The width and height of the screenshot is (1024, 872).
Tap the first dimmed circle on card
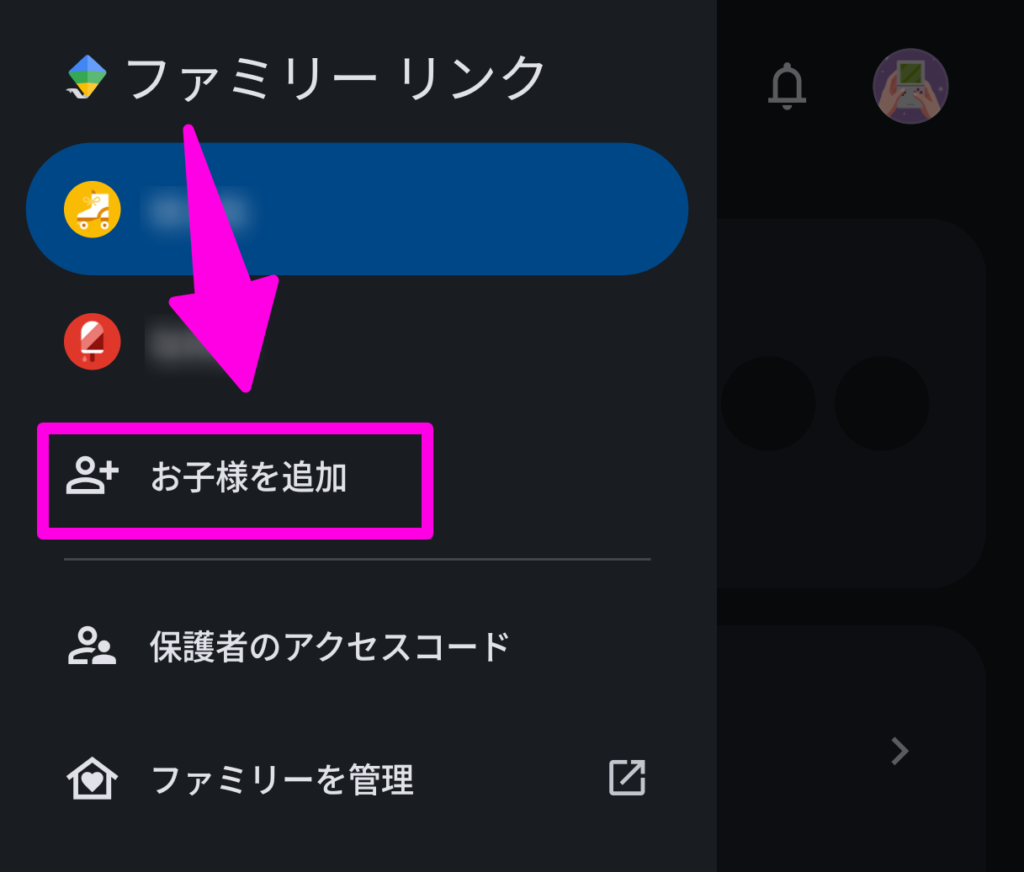coord(768,403)
